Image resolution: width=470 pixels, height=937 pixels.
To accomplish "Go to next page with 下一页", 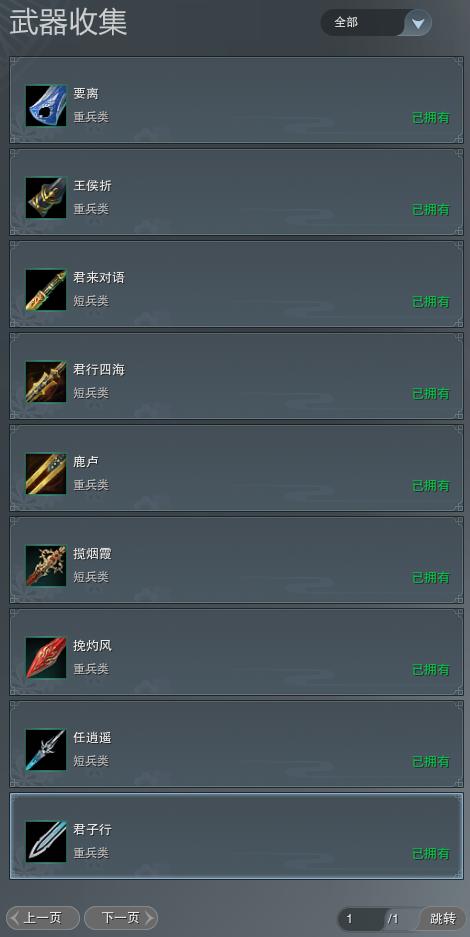I will click(121, 918).
